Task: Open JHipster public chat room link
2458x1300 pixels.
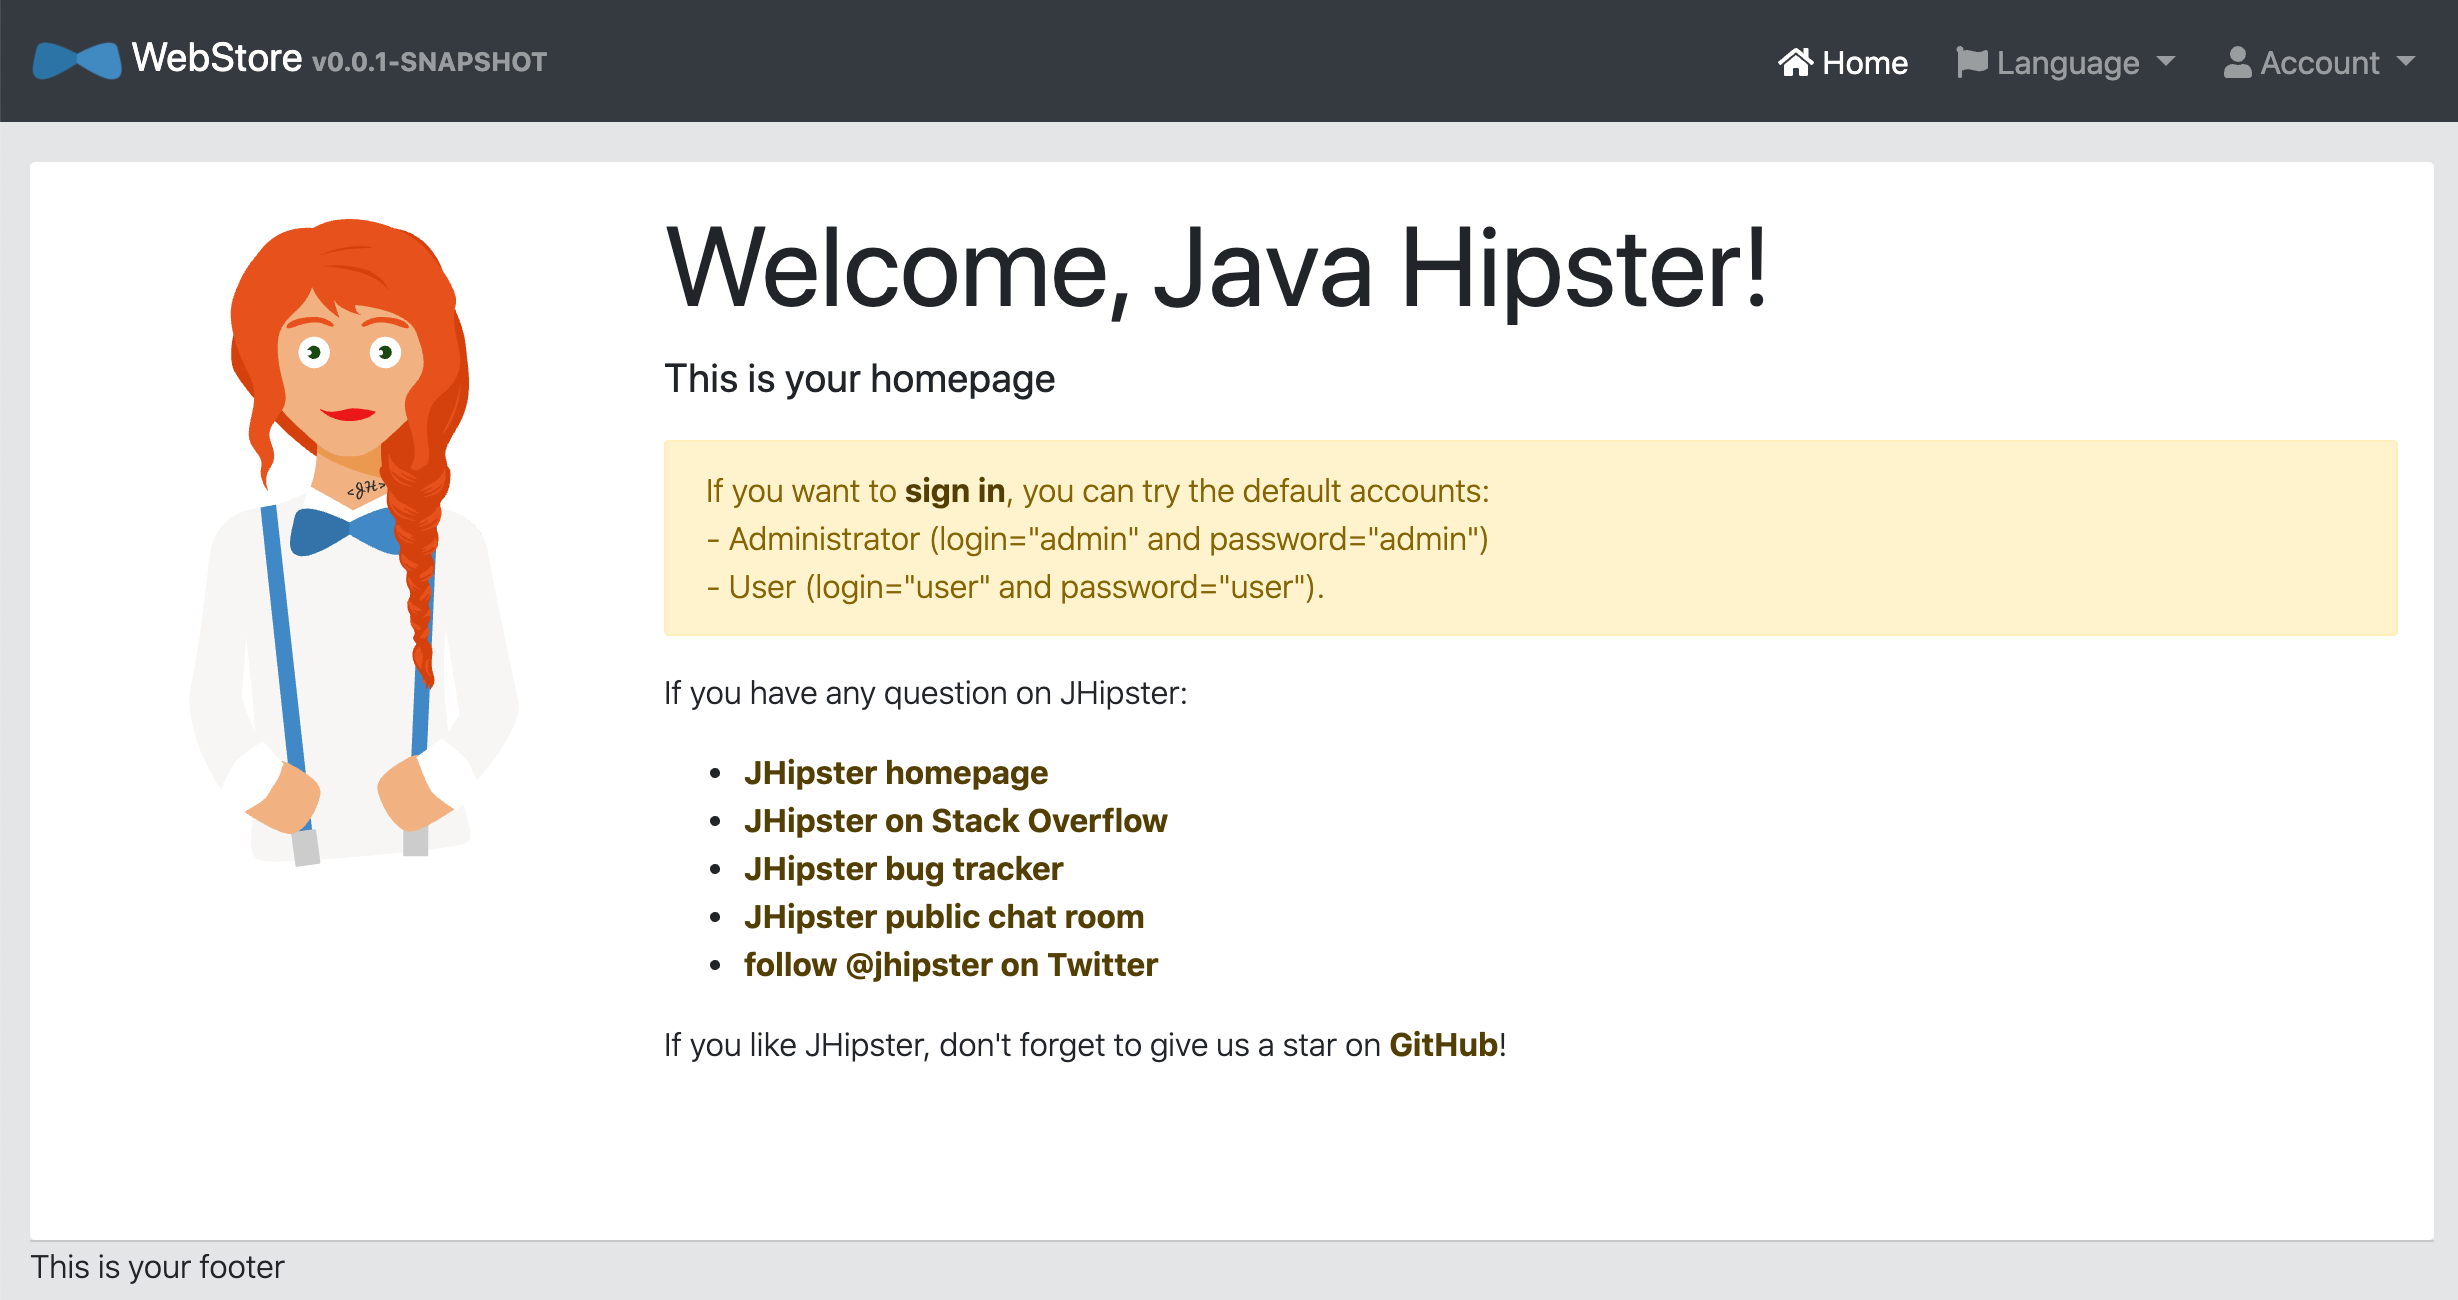Action: (x=943, y=917)
